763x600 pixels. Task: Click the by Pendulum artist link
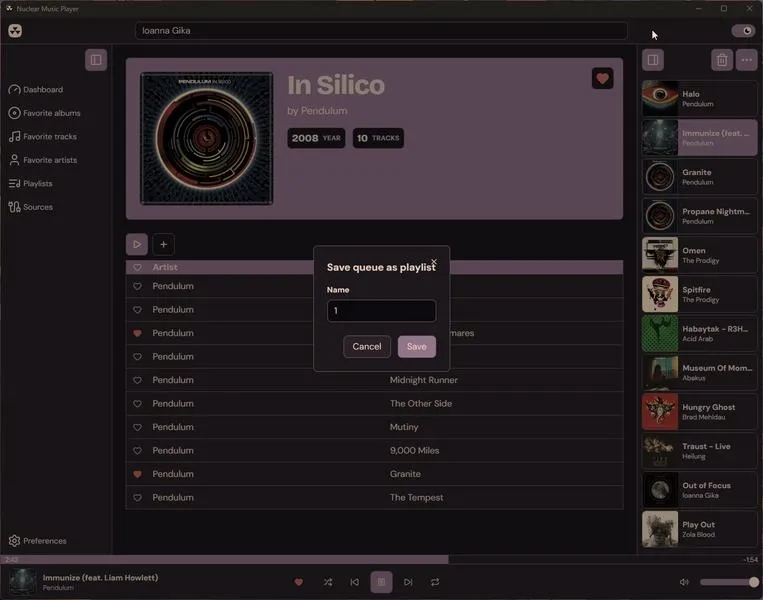click(317, 111)
